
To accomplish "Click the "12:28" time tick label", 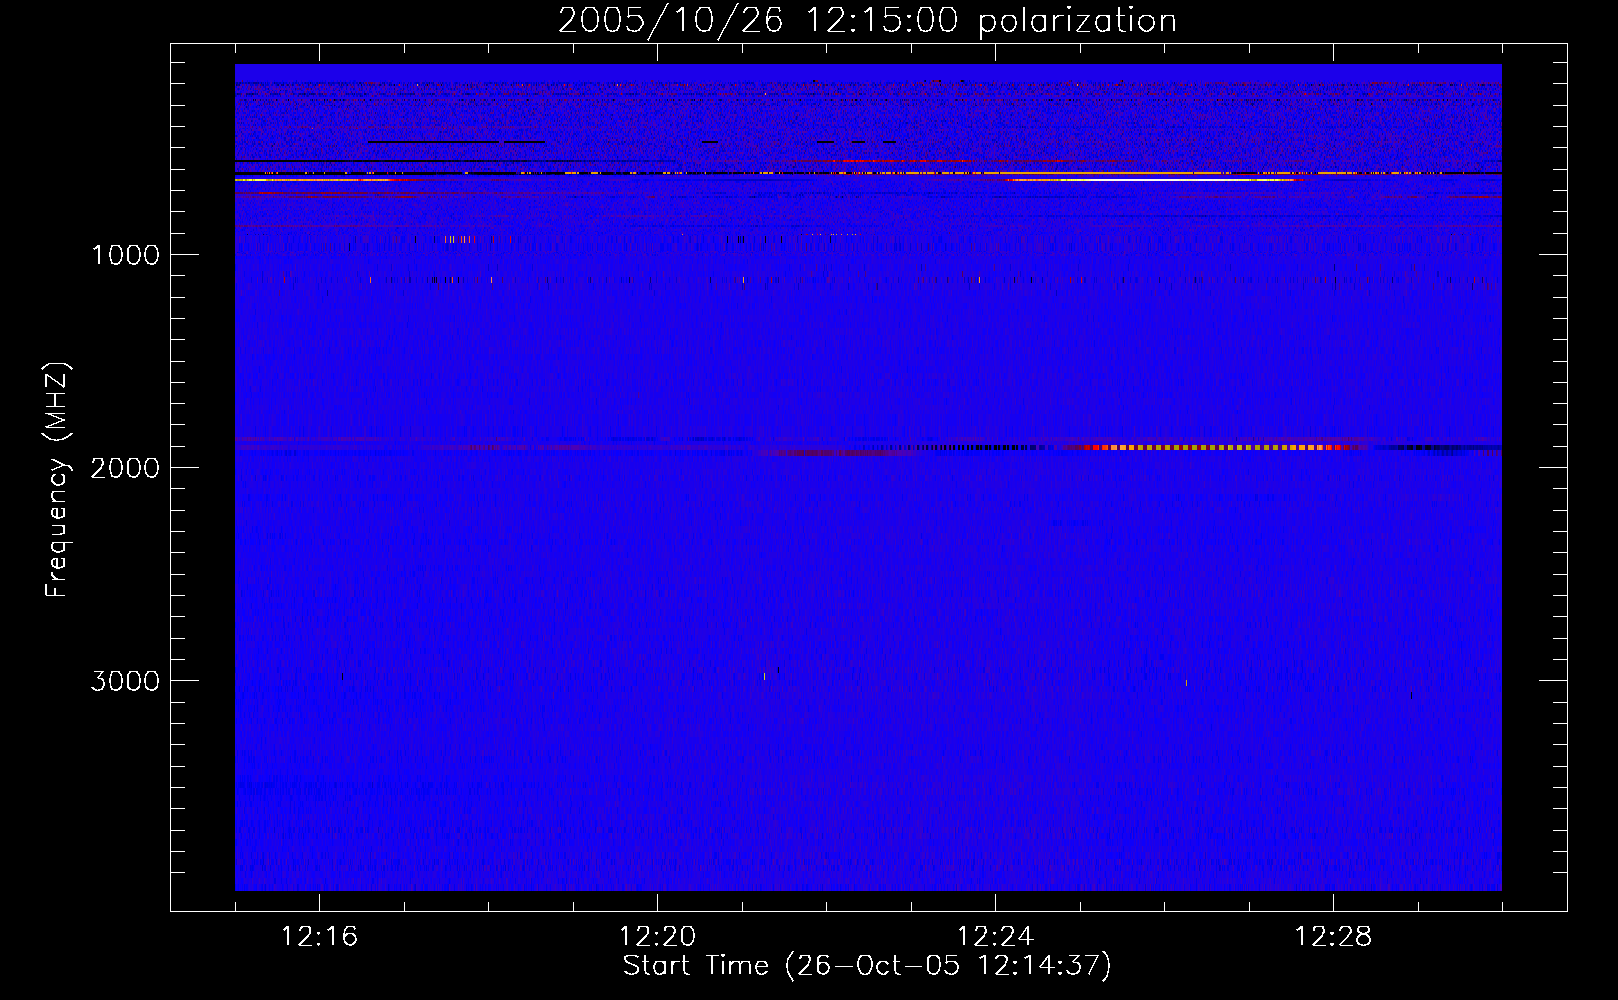I will pos(1333,937).
